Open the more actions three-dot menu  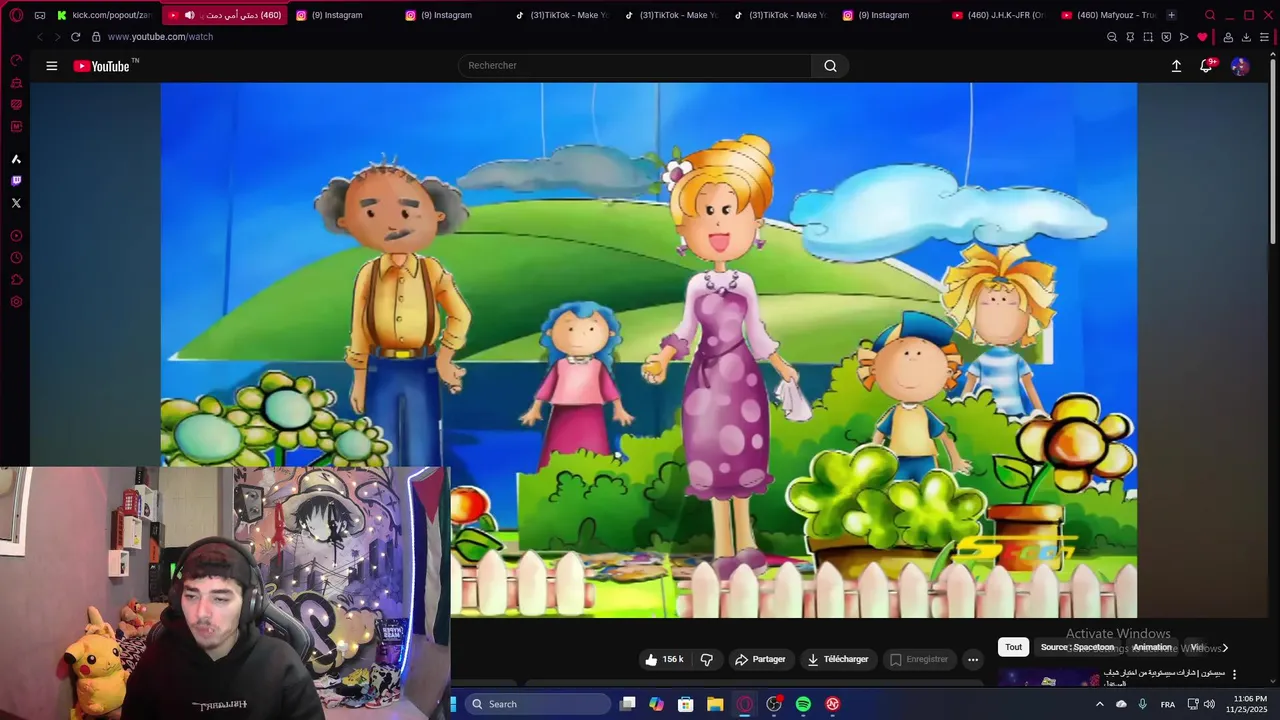click(973, 660)
